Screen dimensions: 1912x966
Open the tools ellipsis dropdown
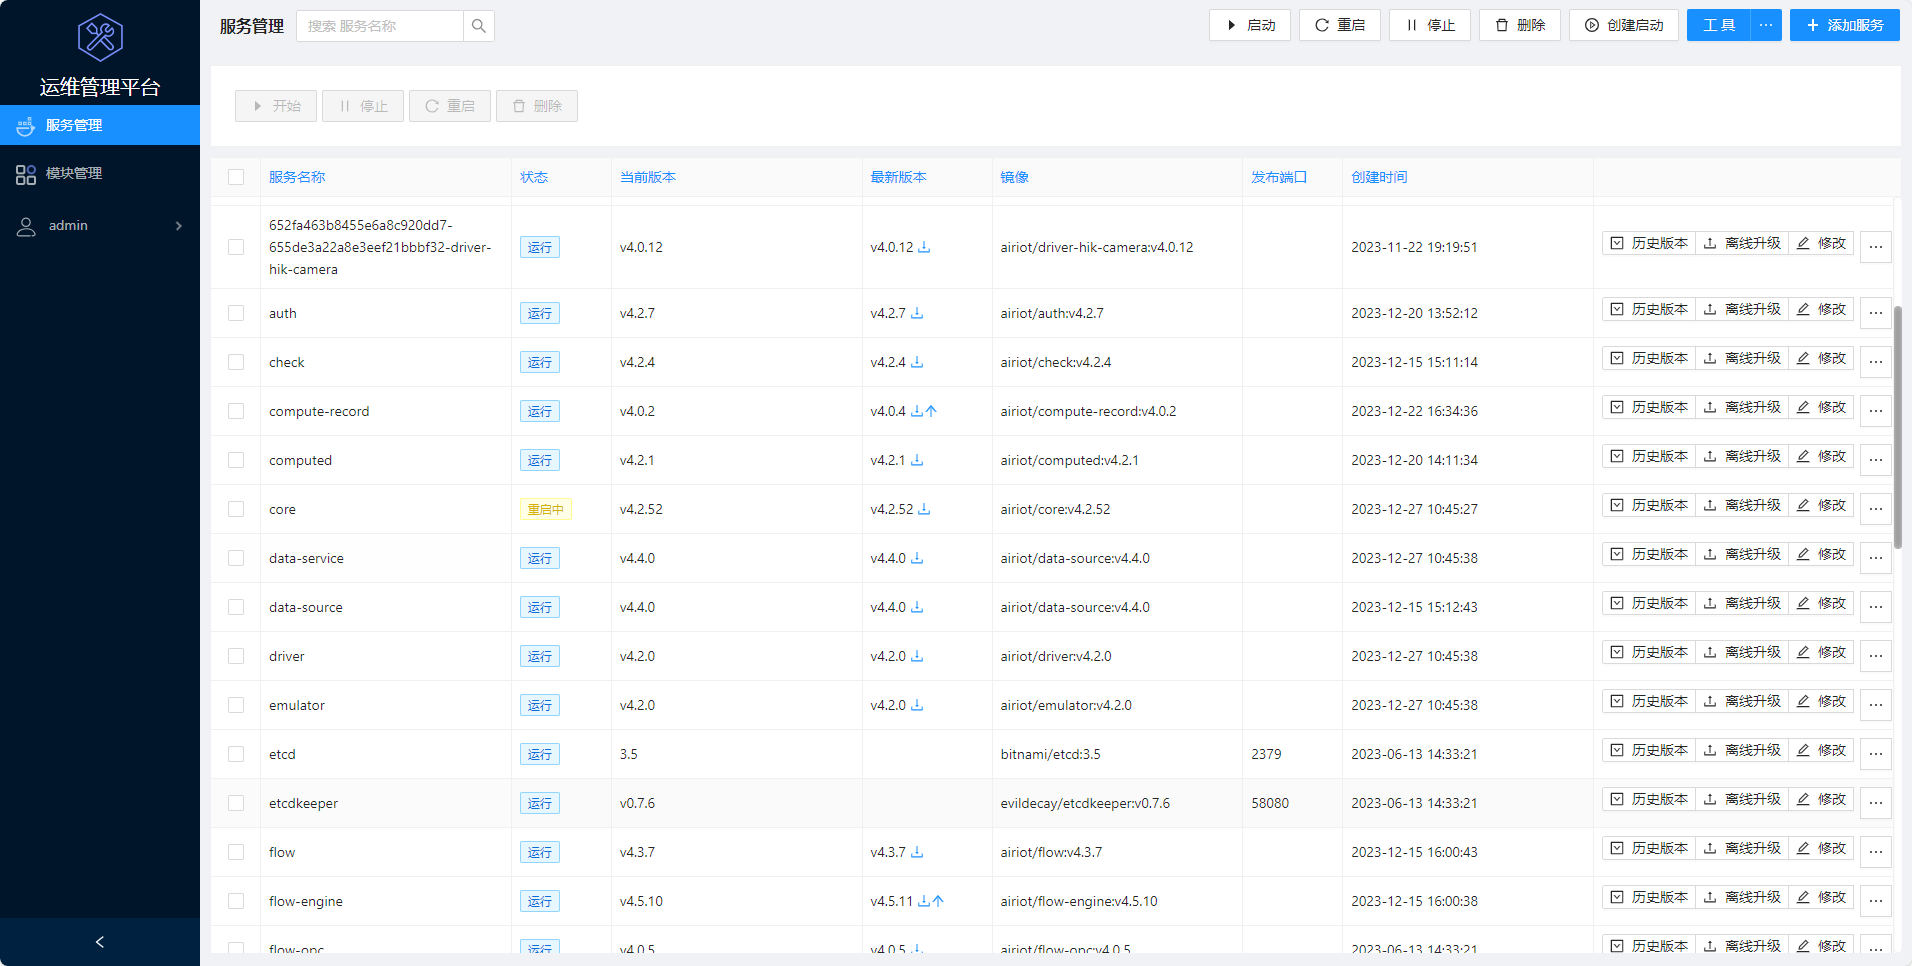1766,26
